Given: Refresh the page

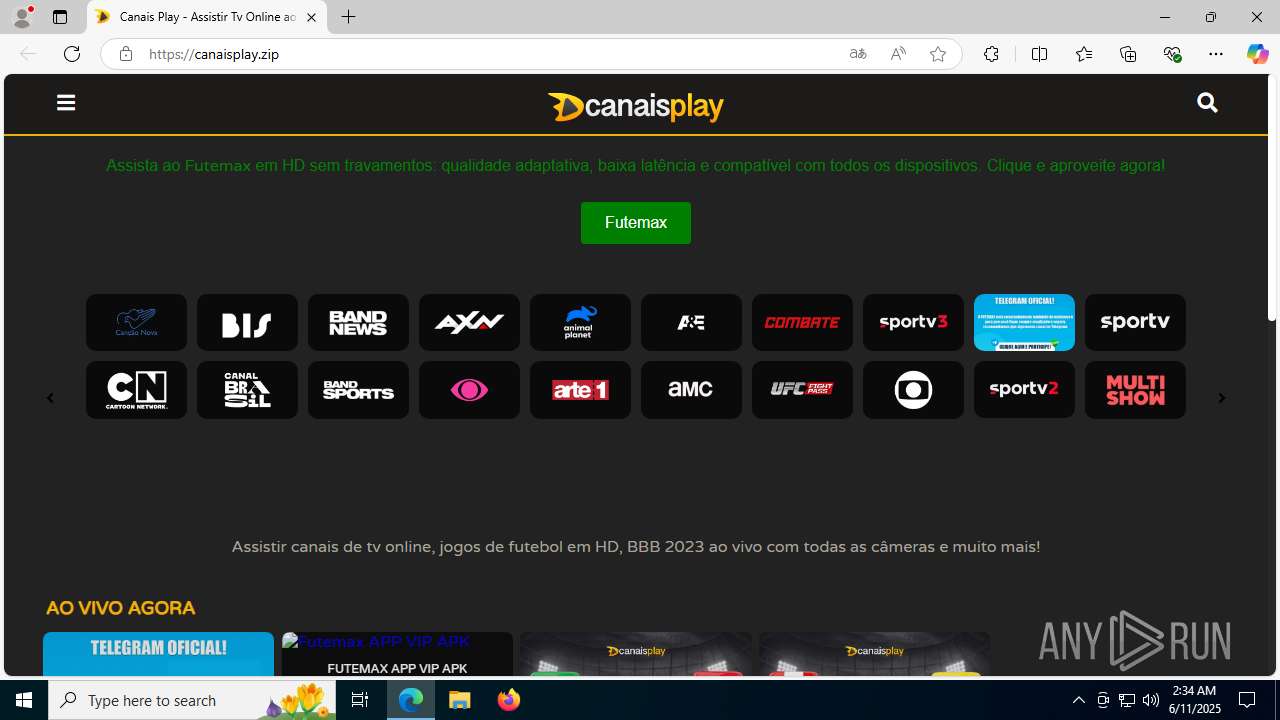Looking at the screenshot, I should 72,54.
